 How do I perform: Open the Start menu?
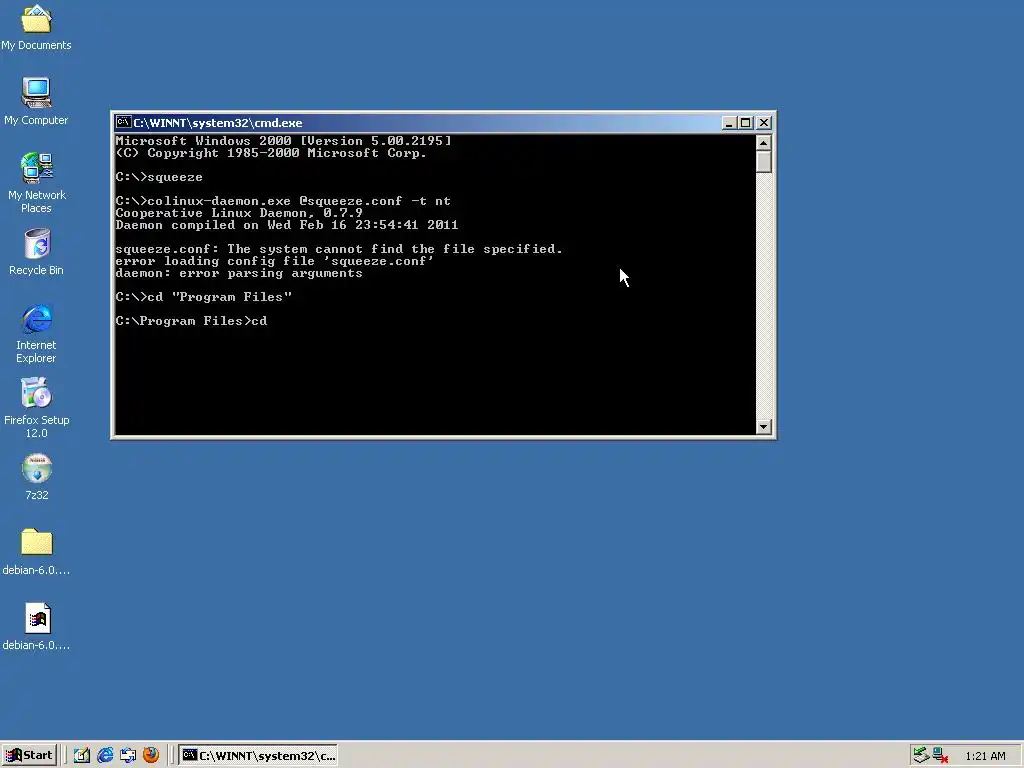(x=29, y=755)
